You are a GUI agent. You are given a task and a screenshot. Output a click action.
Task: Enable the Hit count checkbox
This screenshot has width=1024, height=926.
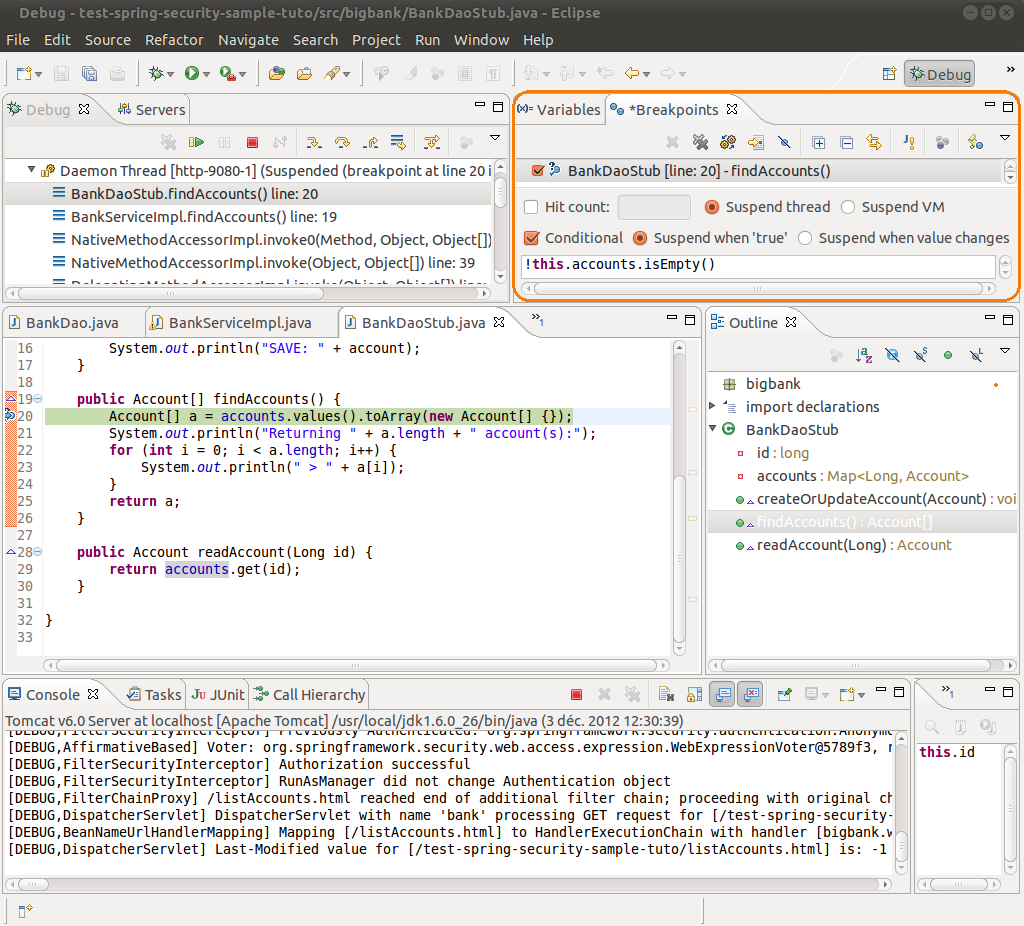[532, 207]
